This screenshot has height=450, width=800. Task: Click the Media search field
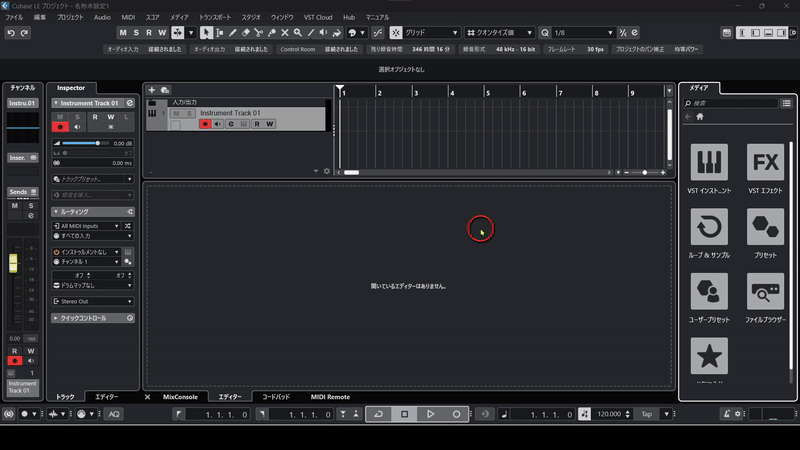tap(731, 103)
